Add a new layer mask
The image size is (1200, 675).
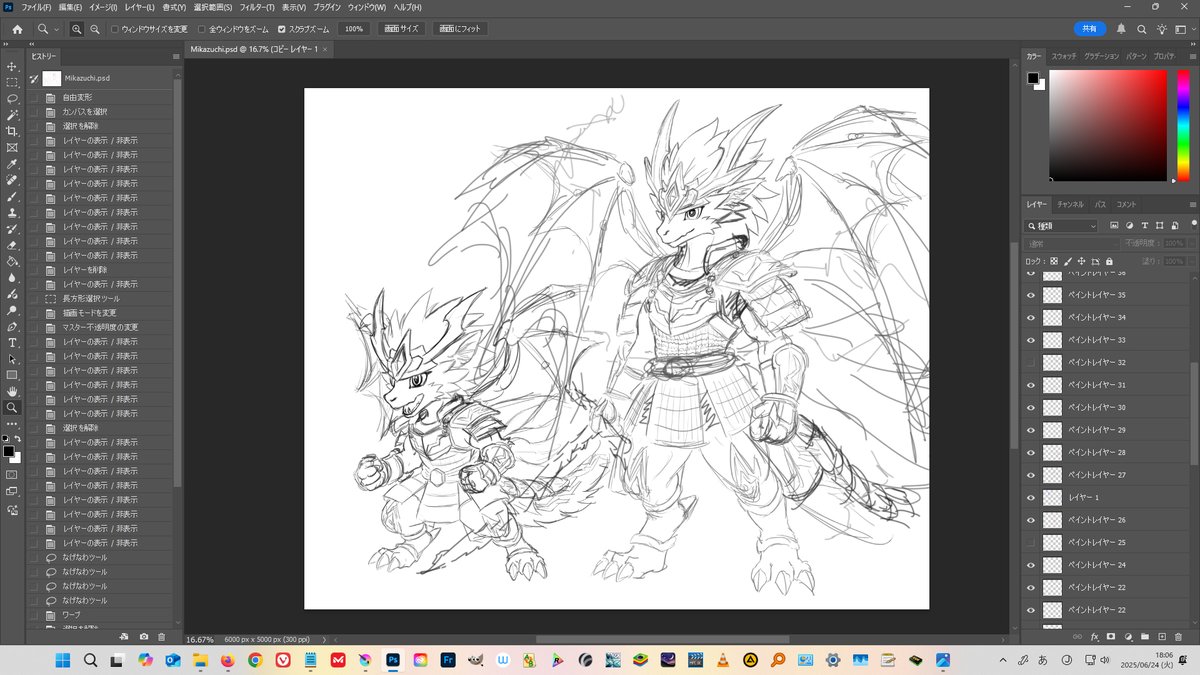pos(1111,636)
